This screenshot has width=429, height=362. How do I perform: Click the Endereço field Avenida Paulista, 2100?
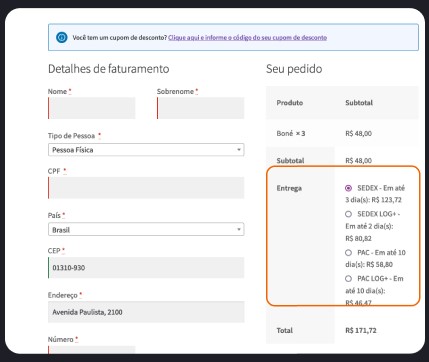[146, 312]
